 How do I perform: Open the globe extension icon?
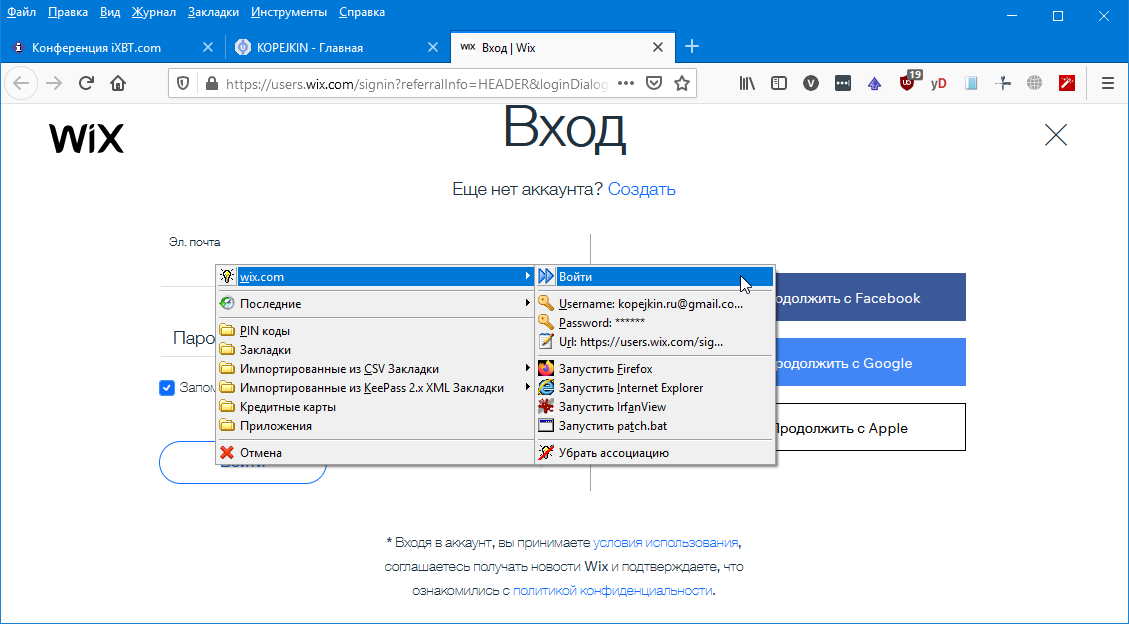coord(1035,83)
